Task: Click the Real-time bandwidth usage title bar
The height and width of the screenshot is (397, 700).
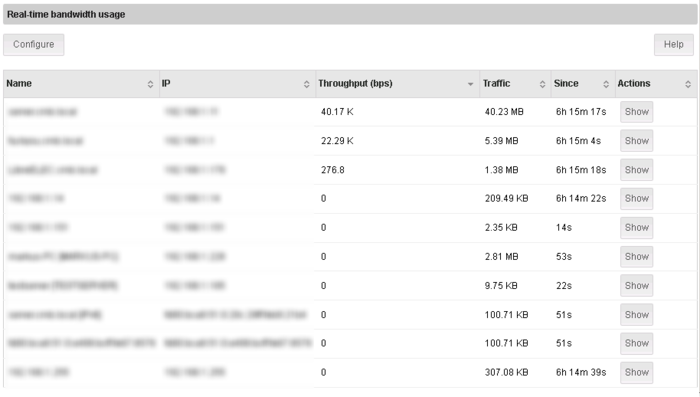Action: (350, 14)
